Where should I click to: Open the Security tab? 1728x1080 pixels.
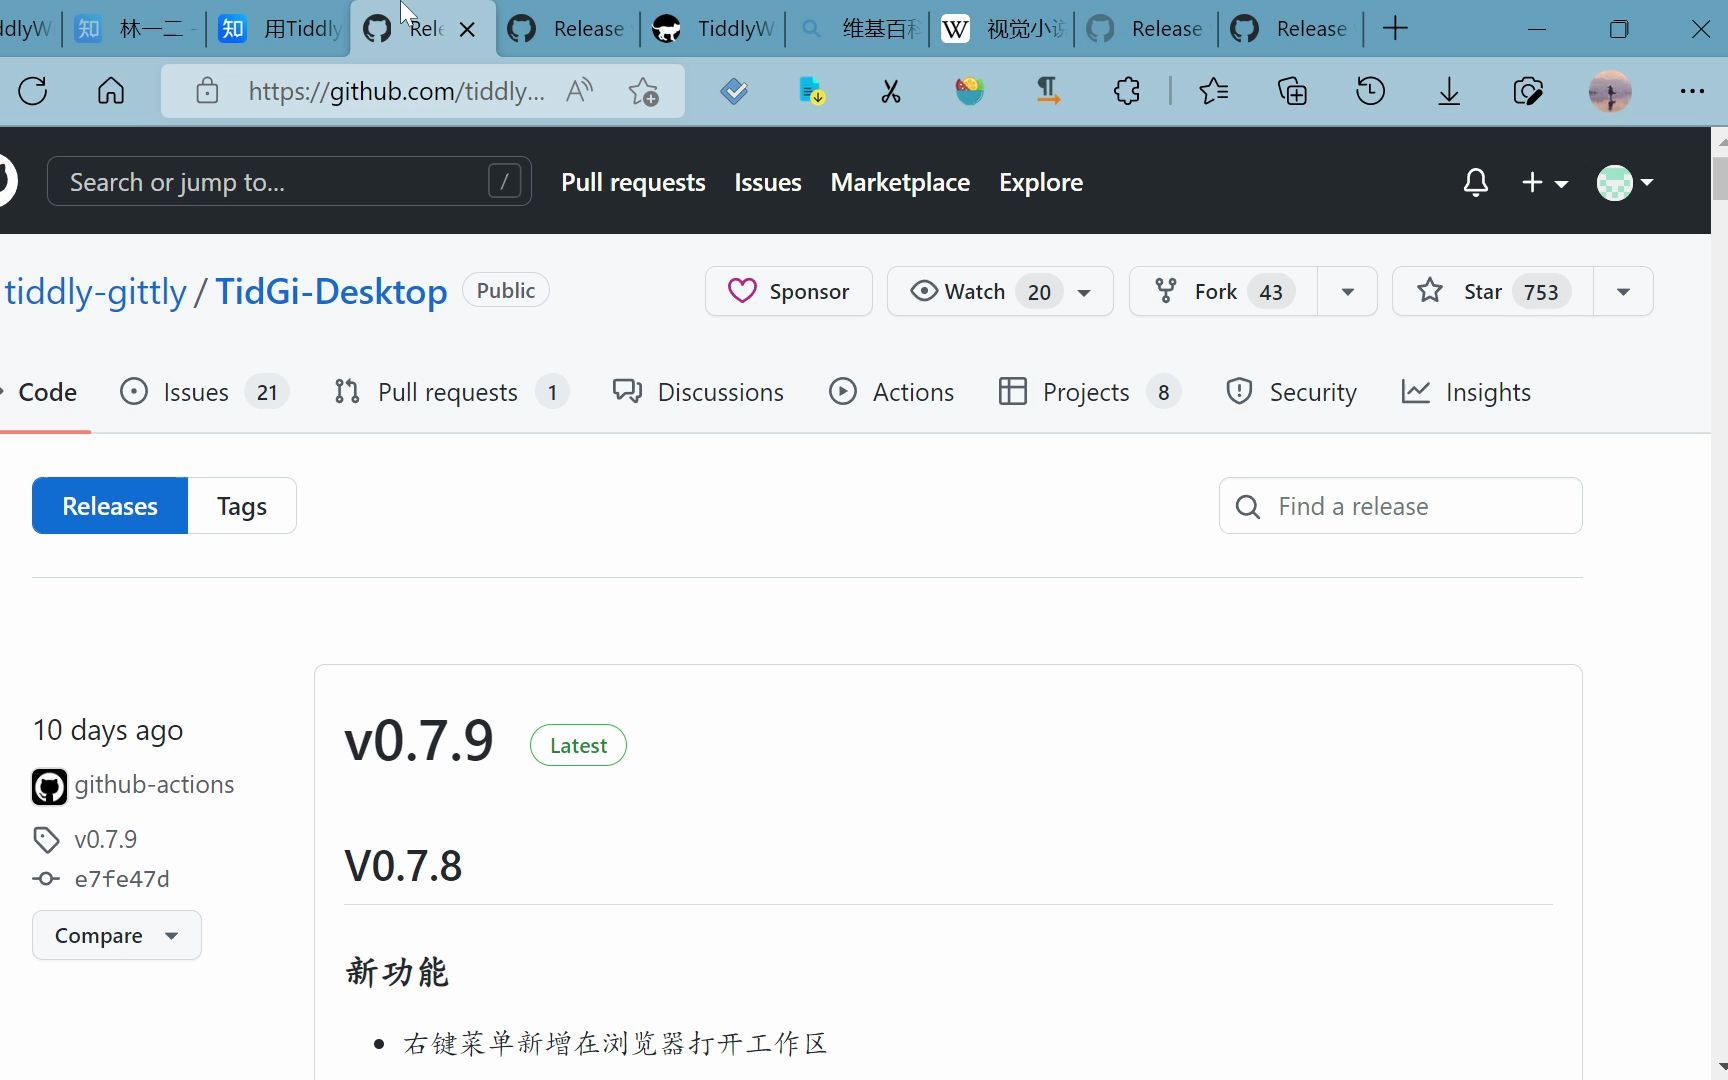pos(1291,392)
